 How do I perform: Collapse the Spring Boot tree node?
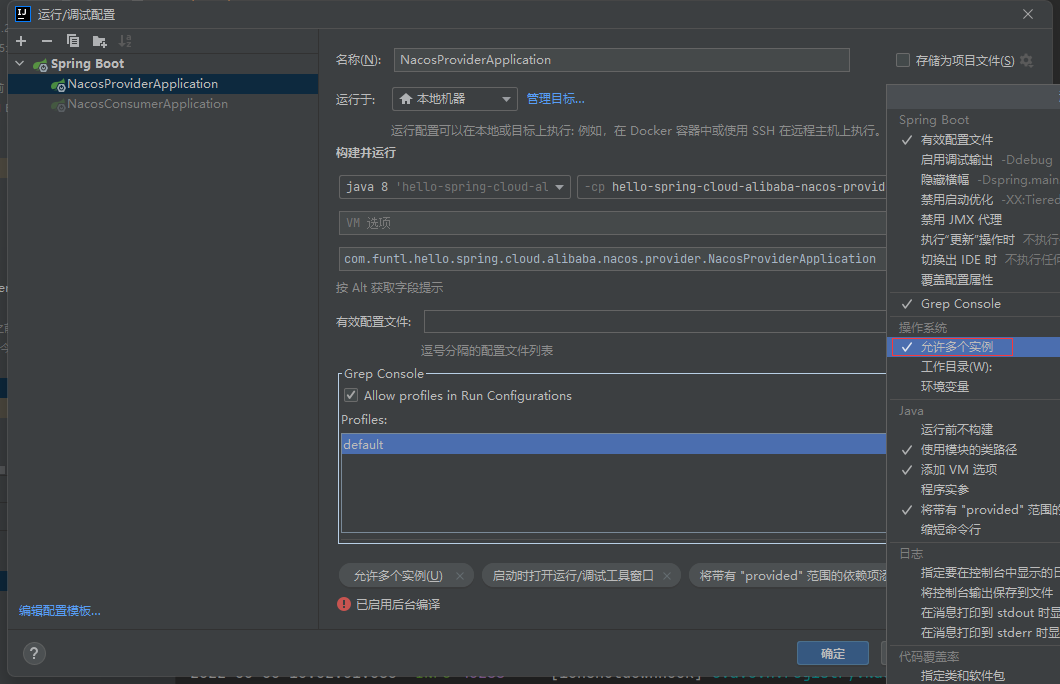20,64
